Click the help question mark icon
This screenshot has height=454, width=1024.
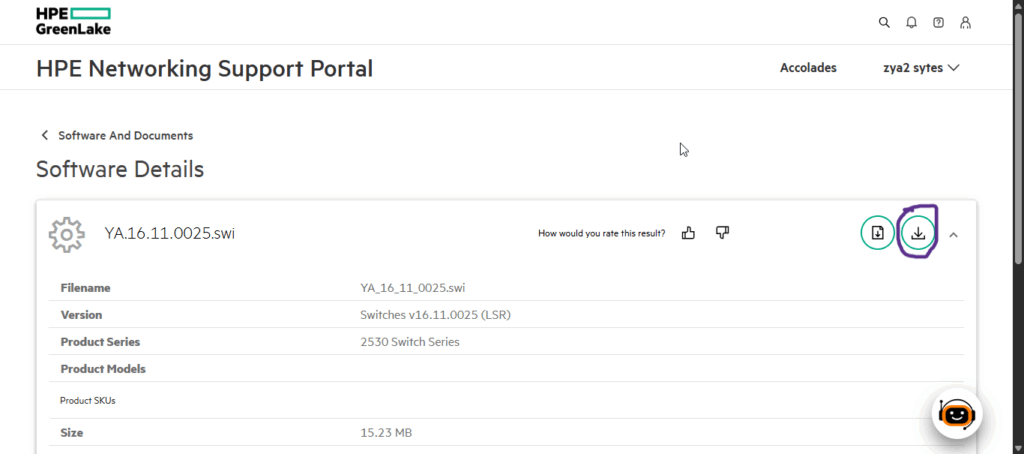pyautogui.click(x=938, y=23)
